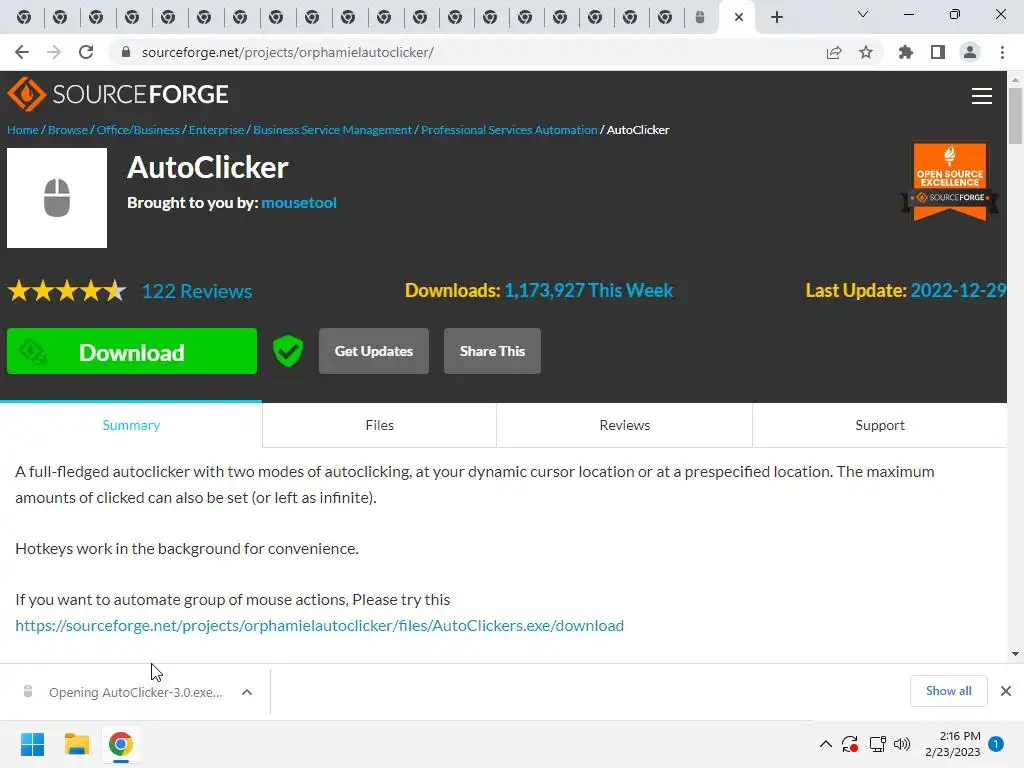1024x768 pixels.
Task: Click the Get Updates button
Action: pos(374,351)
